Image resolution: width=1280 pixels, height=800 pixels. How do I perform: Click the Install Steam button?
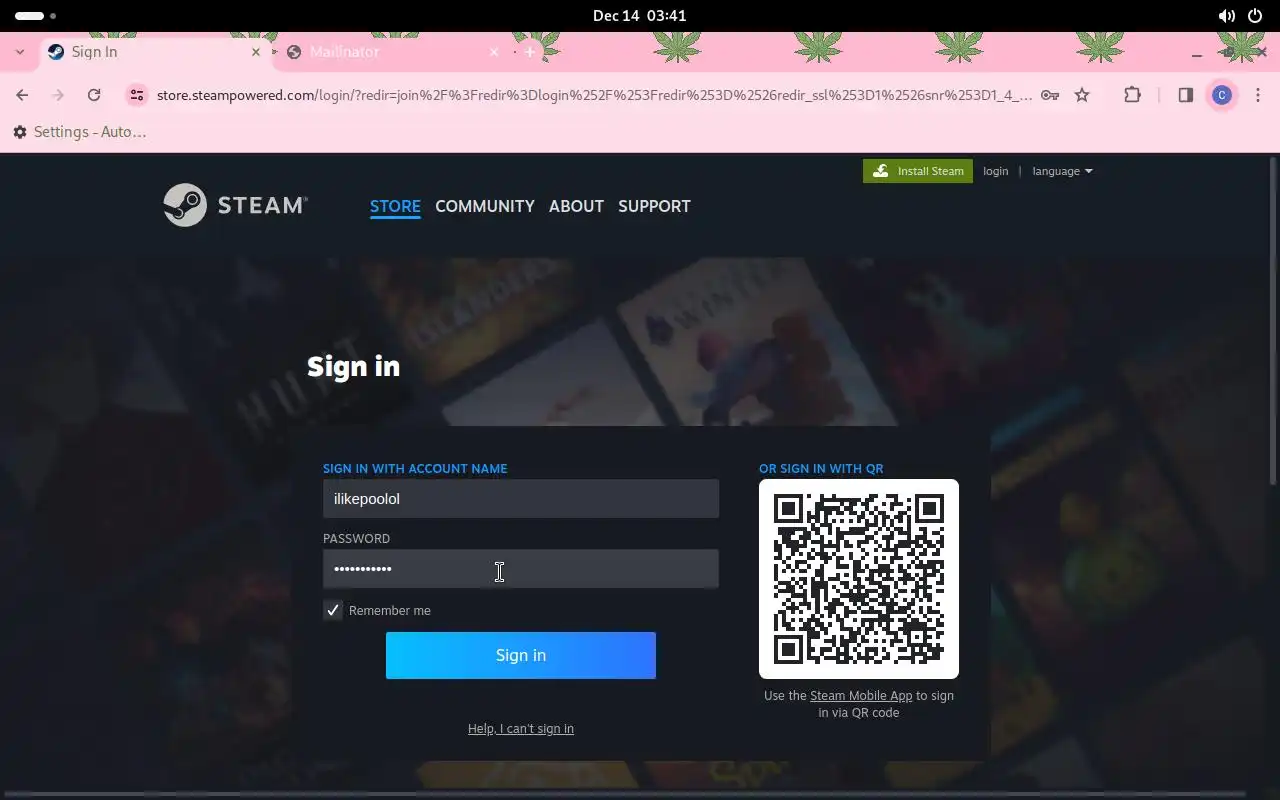pyautogui.click(x=918, y=171)
